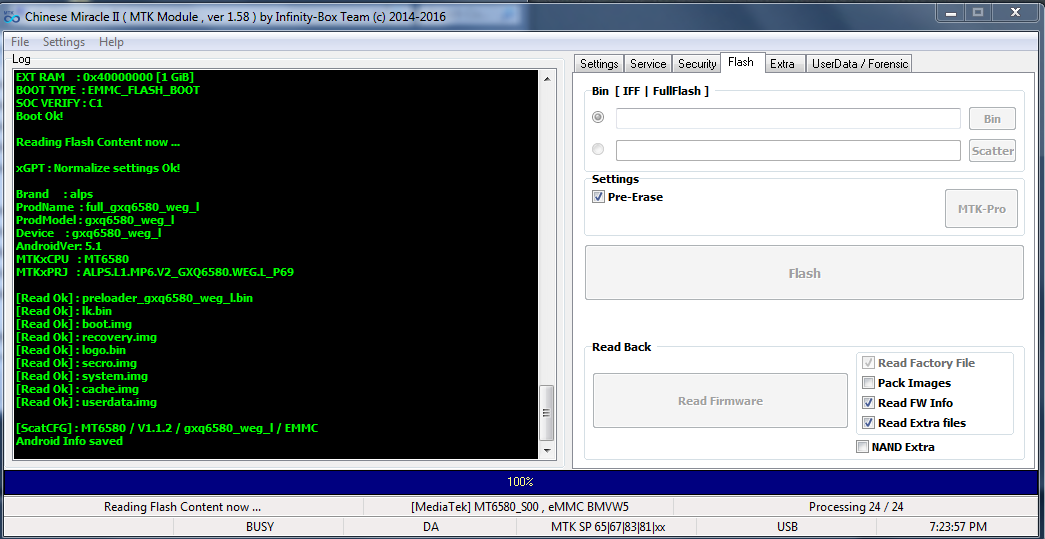The width and height of the screenshot is (1045, 539).
Task: Click the Scatter browse button
Action: (x=992, y=151)
